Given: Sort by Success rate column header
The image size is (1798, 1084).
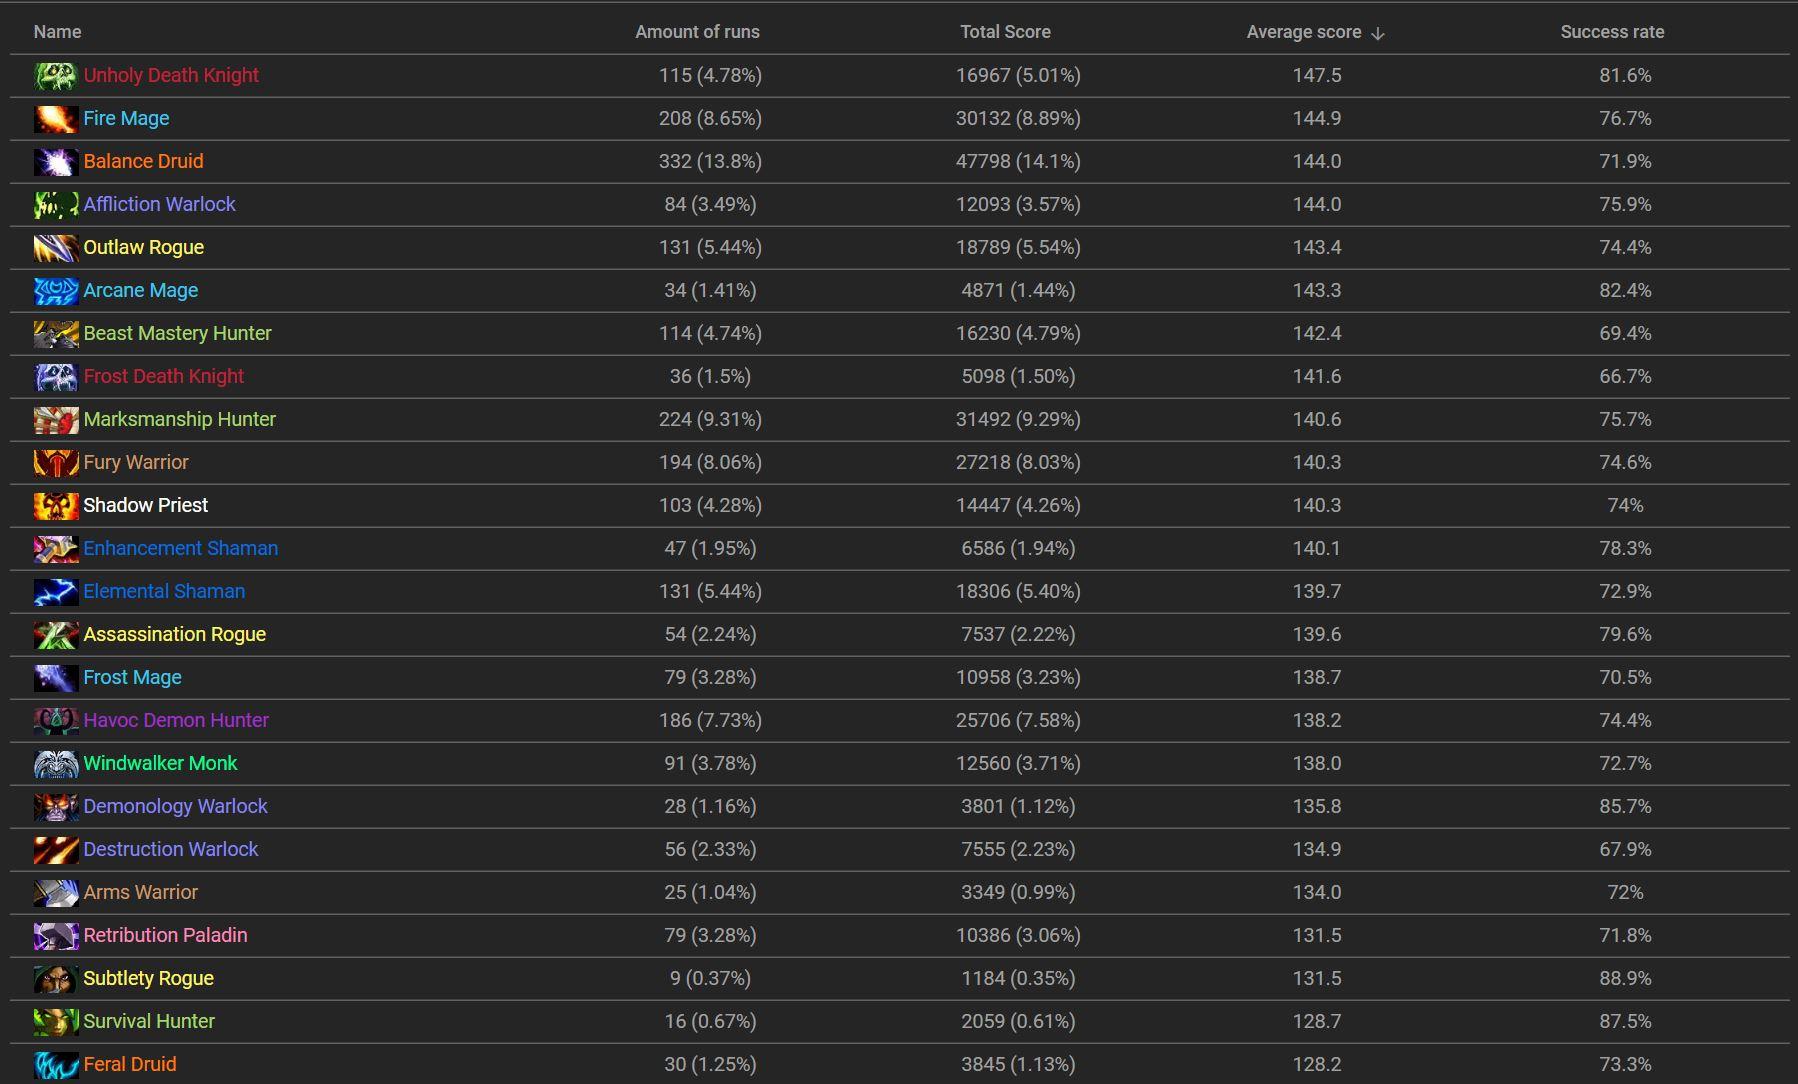Looking at the screenshot, I should (x=1612, y=32).
